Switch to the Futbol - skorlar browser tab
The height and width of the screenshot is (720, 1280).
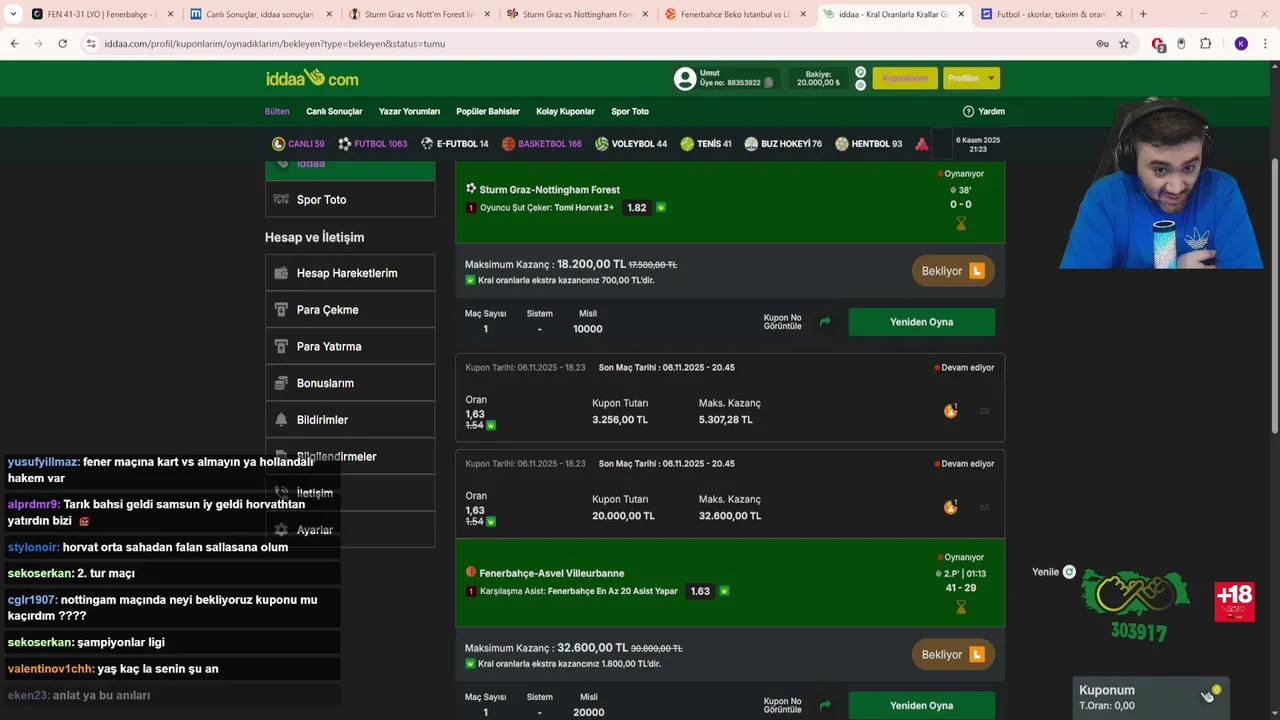pyautogui.click(x=1050, y=14)
